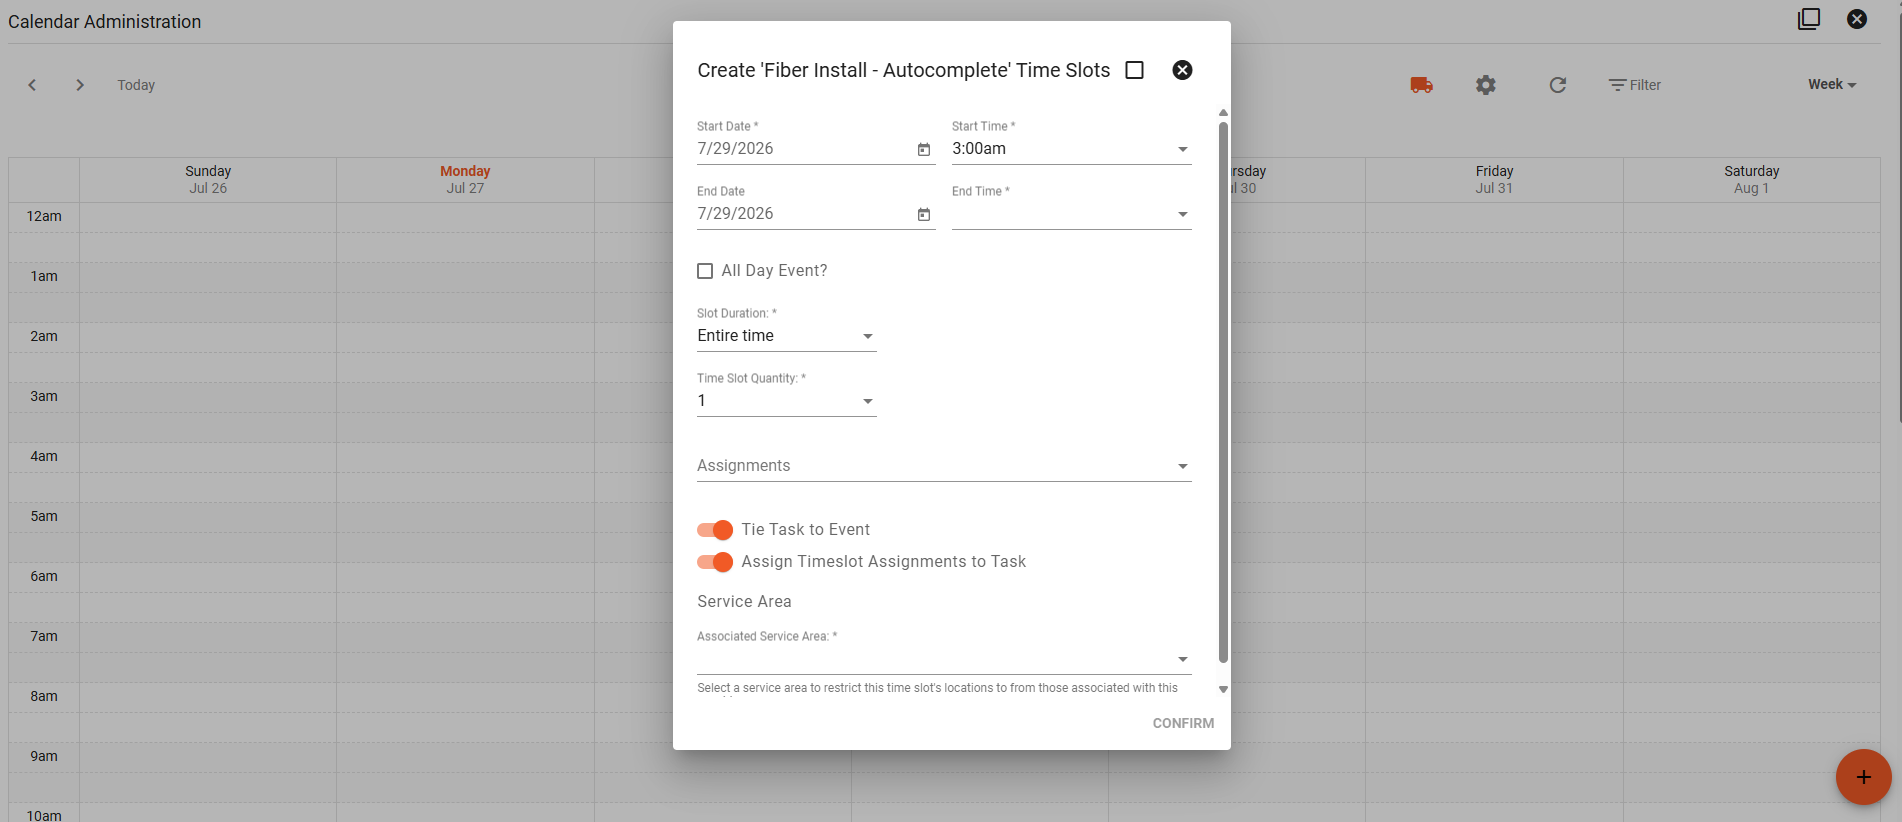1902x822 pixels.
Task: Jump to Today in calendar
Action: [136, 85]
